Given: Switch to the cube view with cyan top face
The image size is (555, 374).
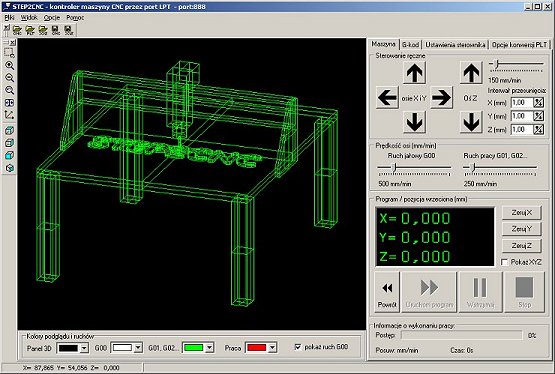Looking at the screenshot, I should tap(9, 131).
